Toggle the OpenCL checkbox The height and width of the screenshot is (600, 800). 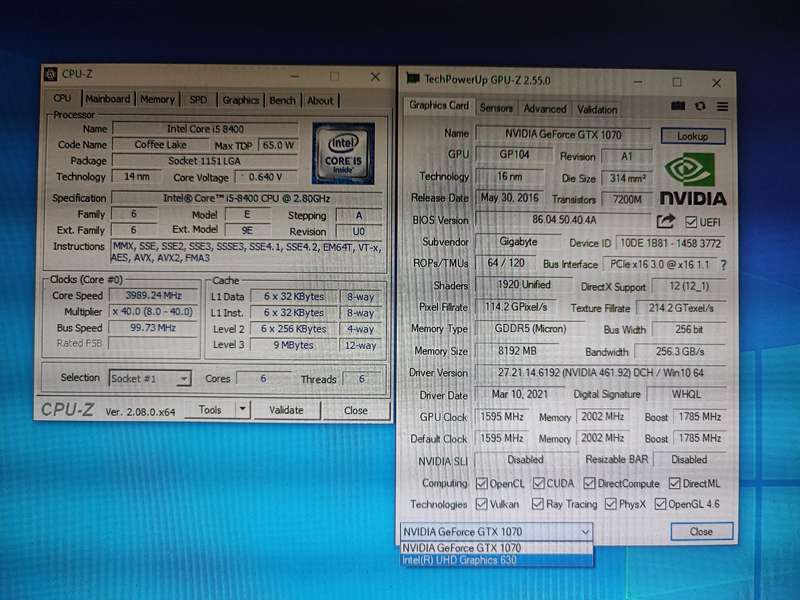pyautogui.click(x=481, y=483)
